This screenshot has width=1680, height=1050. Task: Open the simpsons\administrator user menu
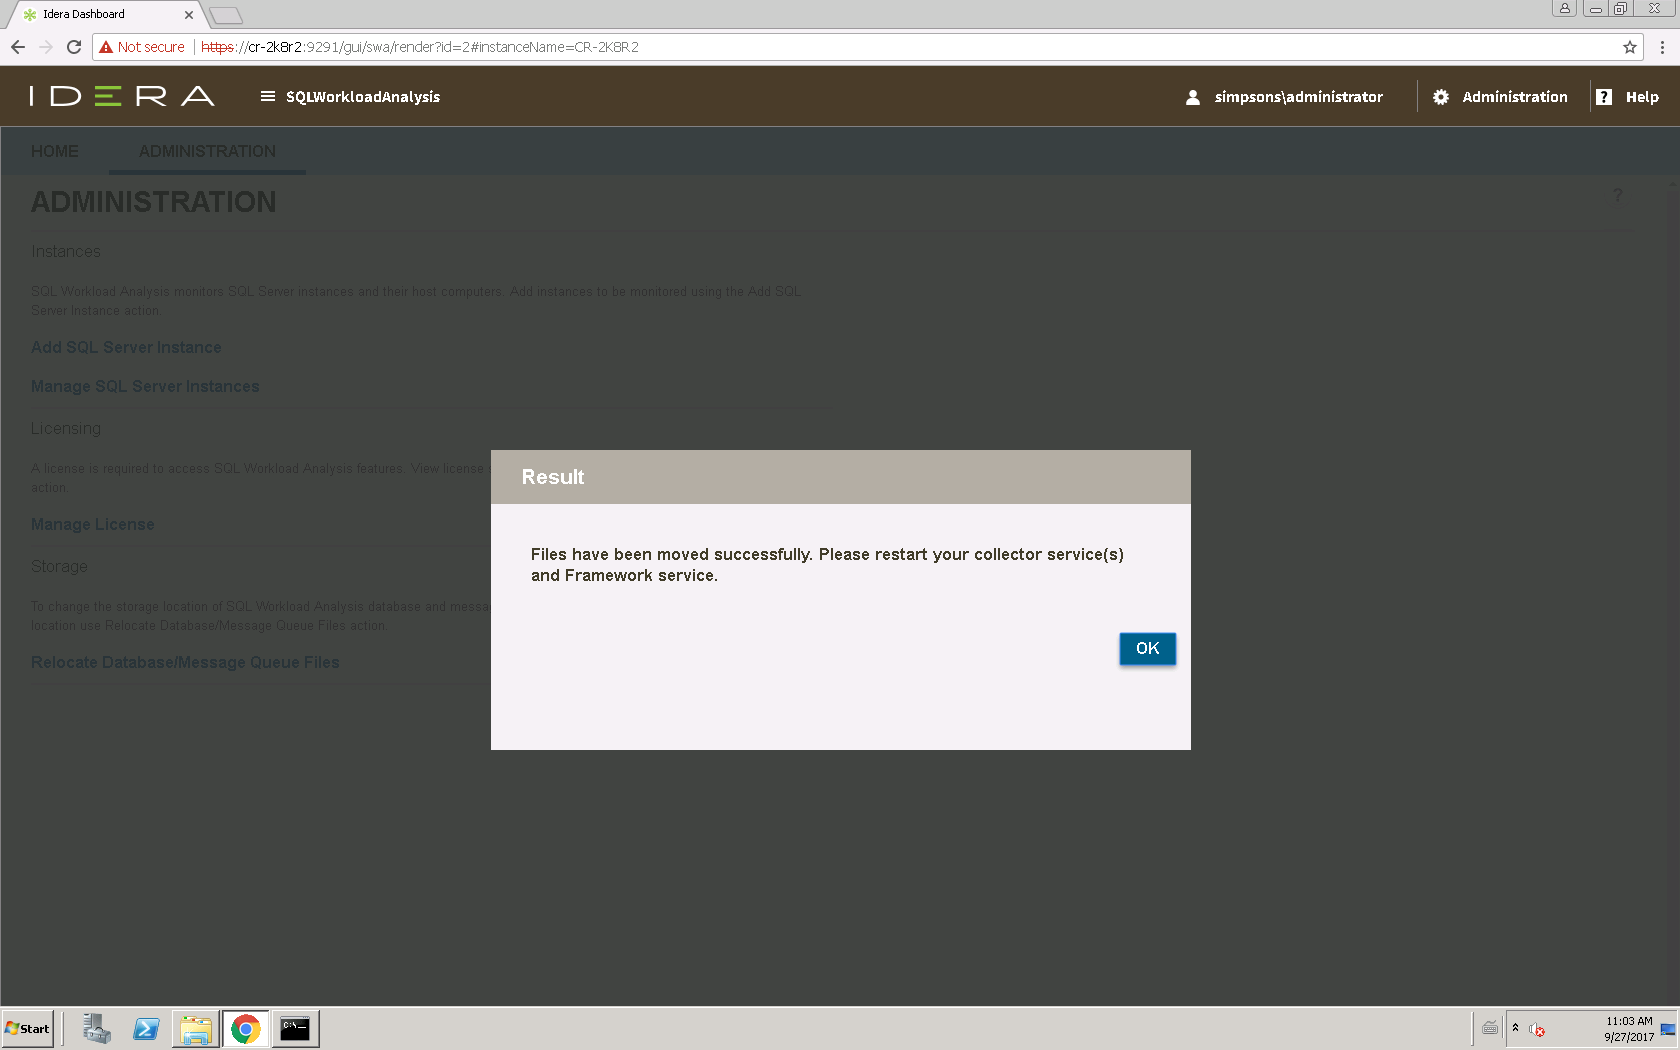pyautogui.click(x=1298, y=97)
